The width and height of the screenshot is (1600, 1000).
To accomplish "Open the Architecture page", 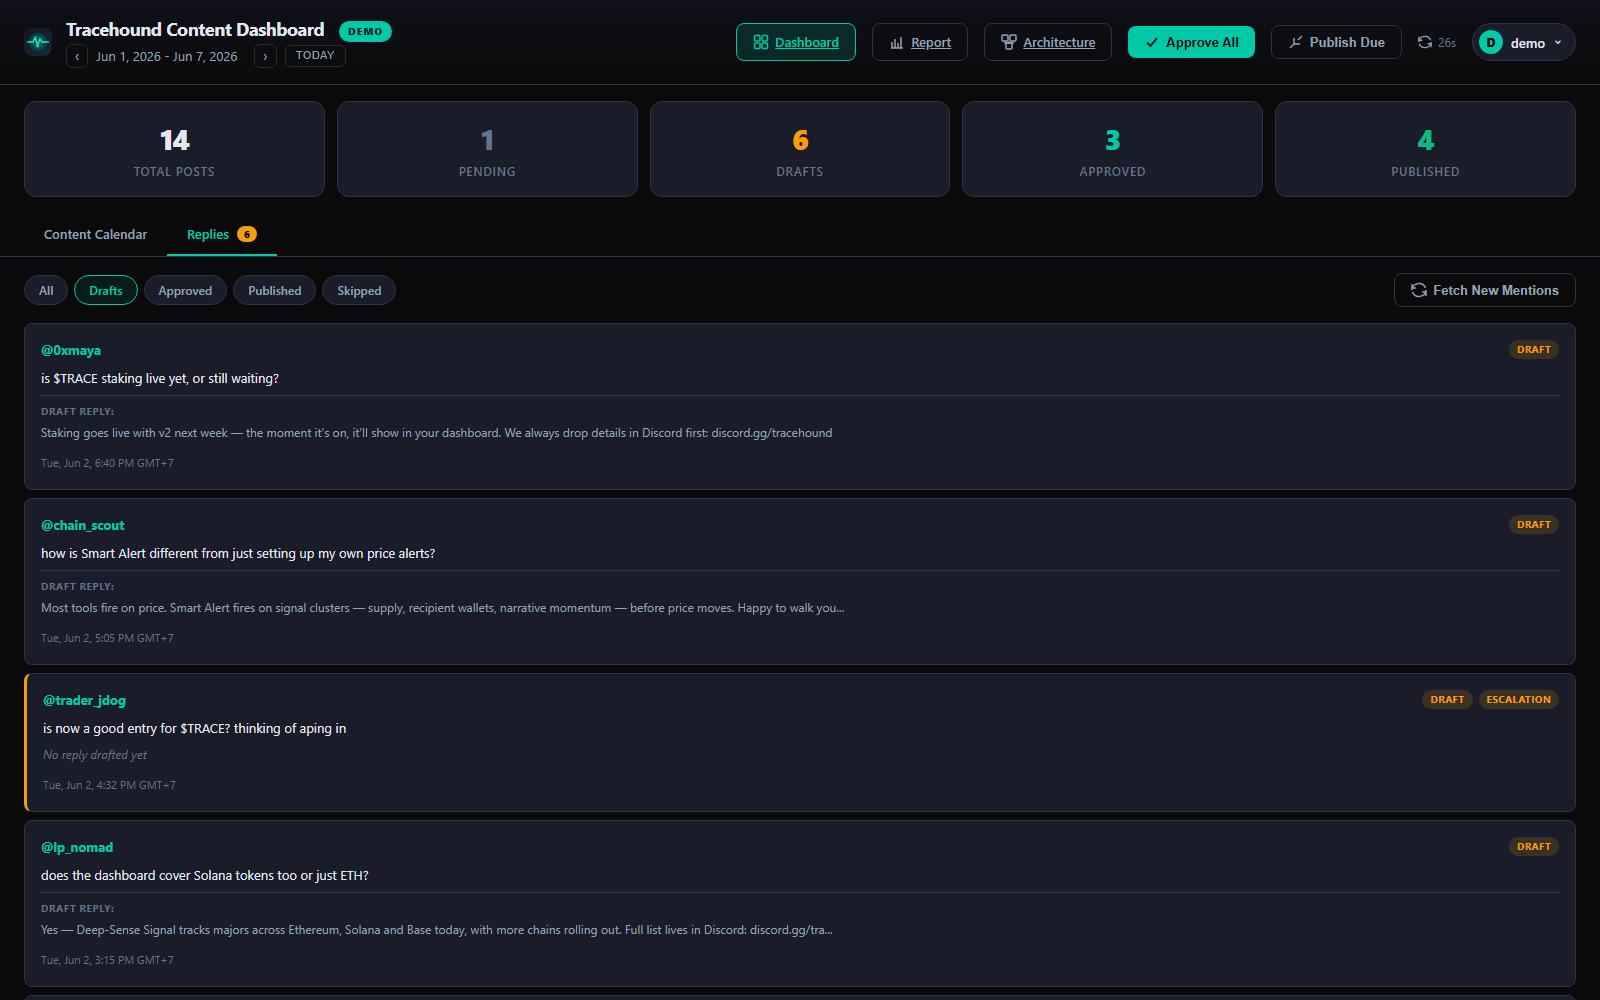I will pyautogui.click(x=1048, y=42).
